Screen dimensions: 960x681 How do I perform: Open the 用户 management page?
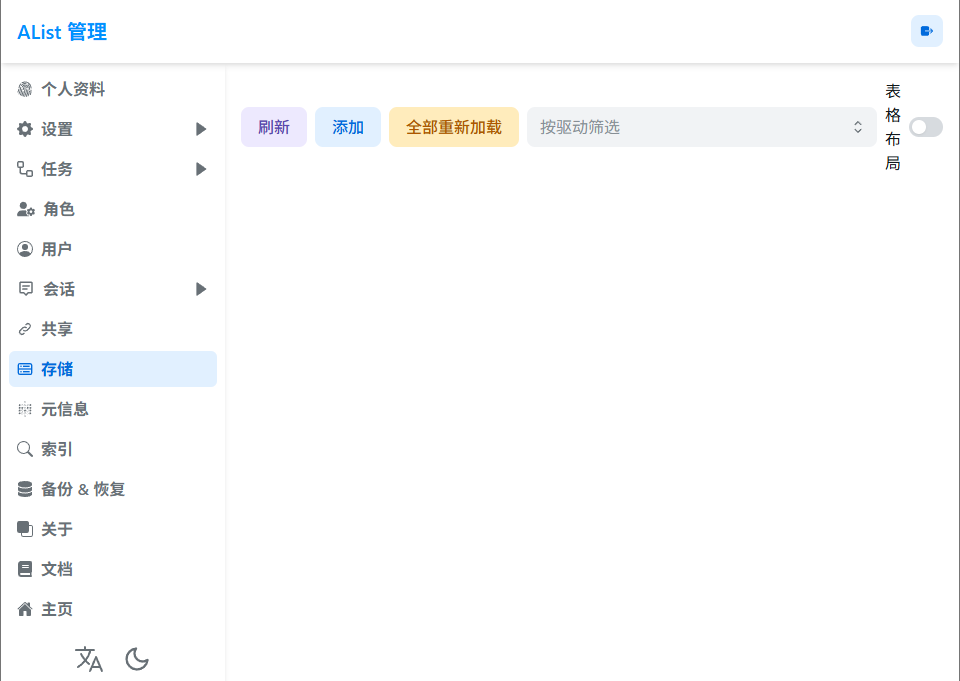(113, 249)
